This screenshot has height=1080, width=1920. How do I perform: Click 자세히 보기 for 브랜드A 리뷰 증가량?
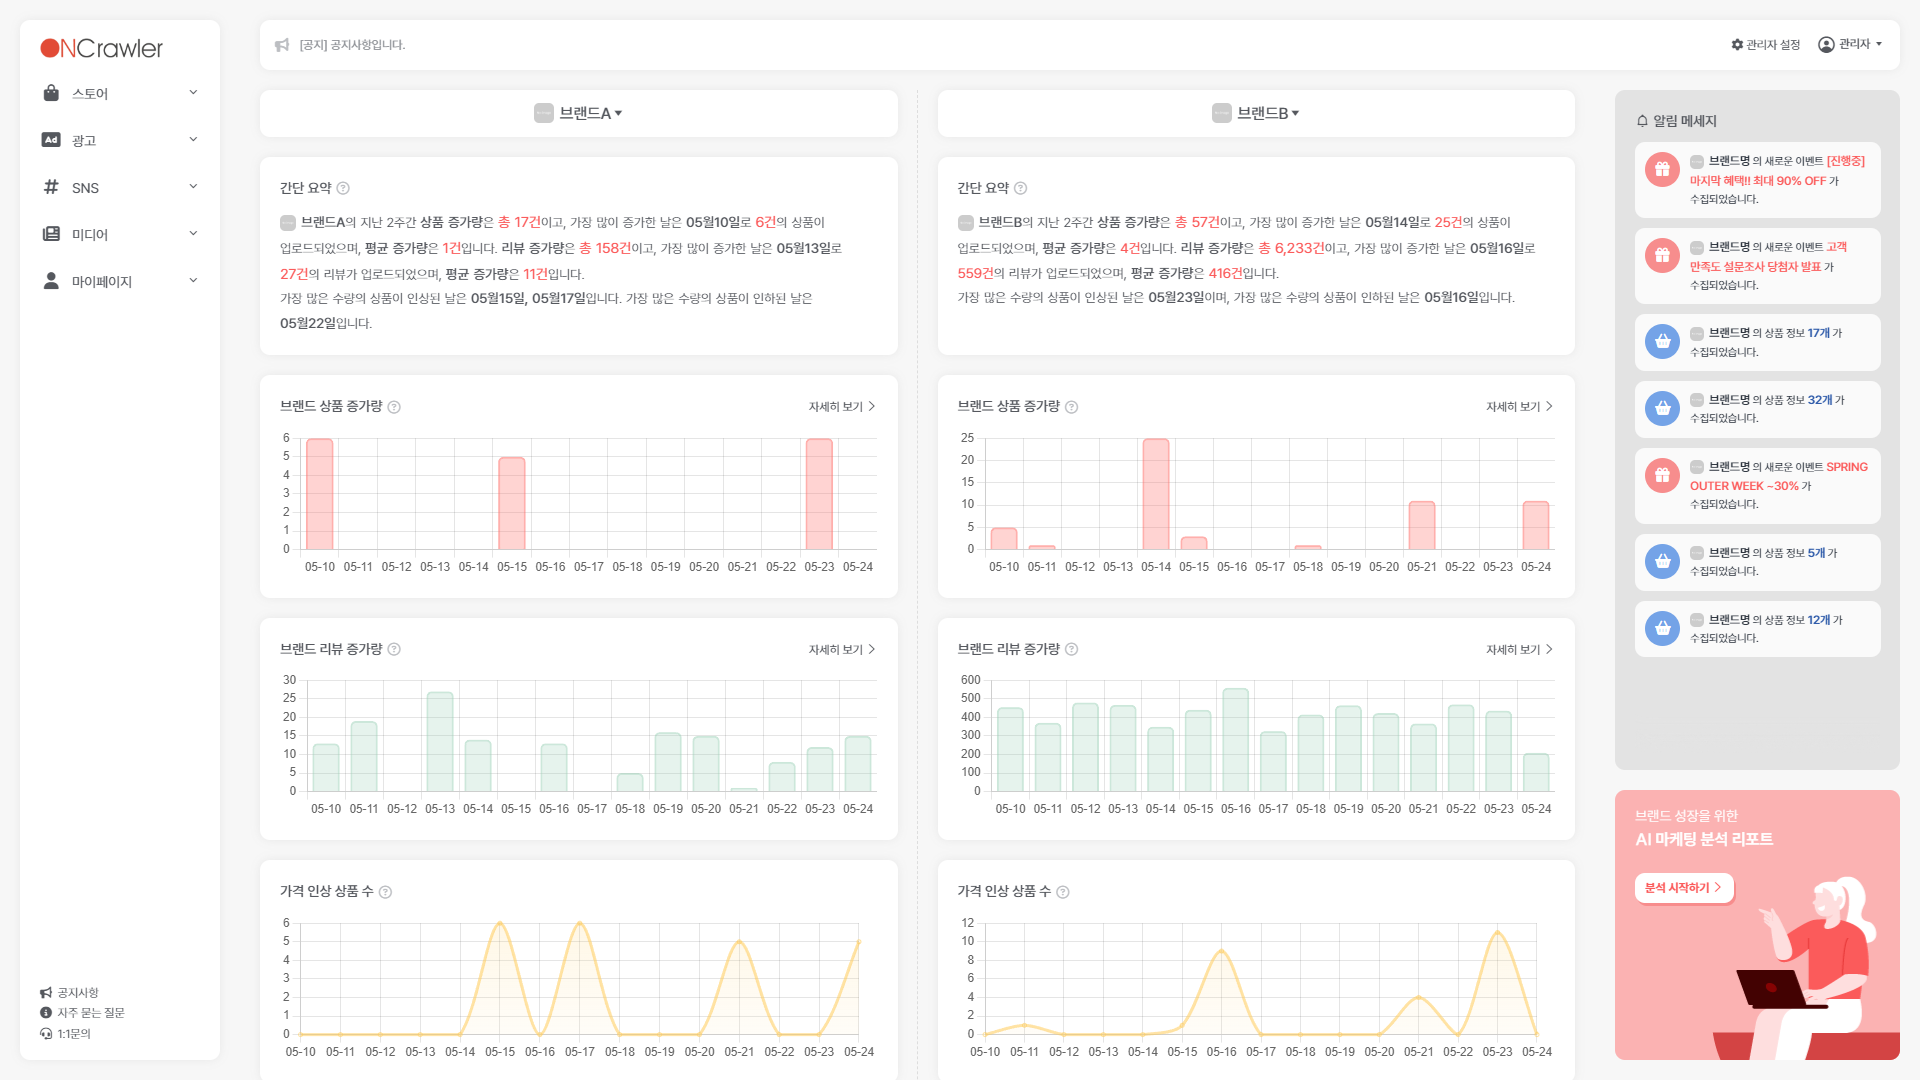[842, 650]
